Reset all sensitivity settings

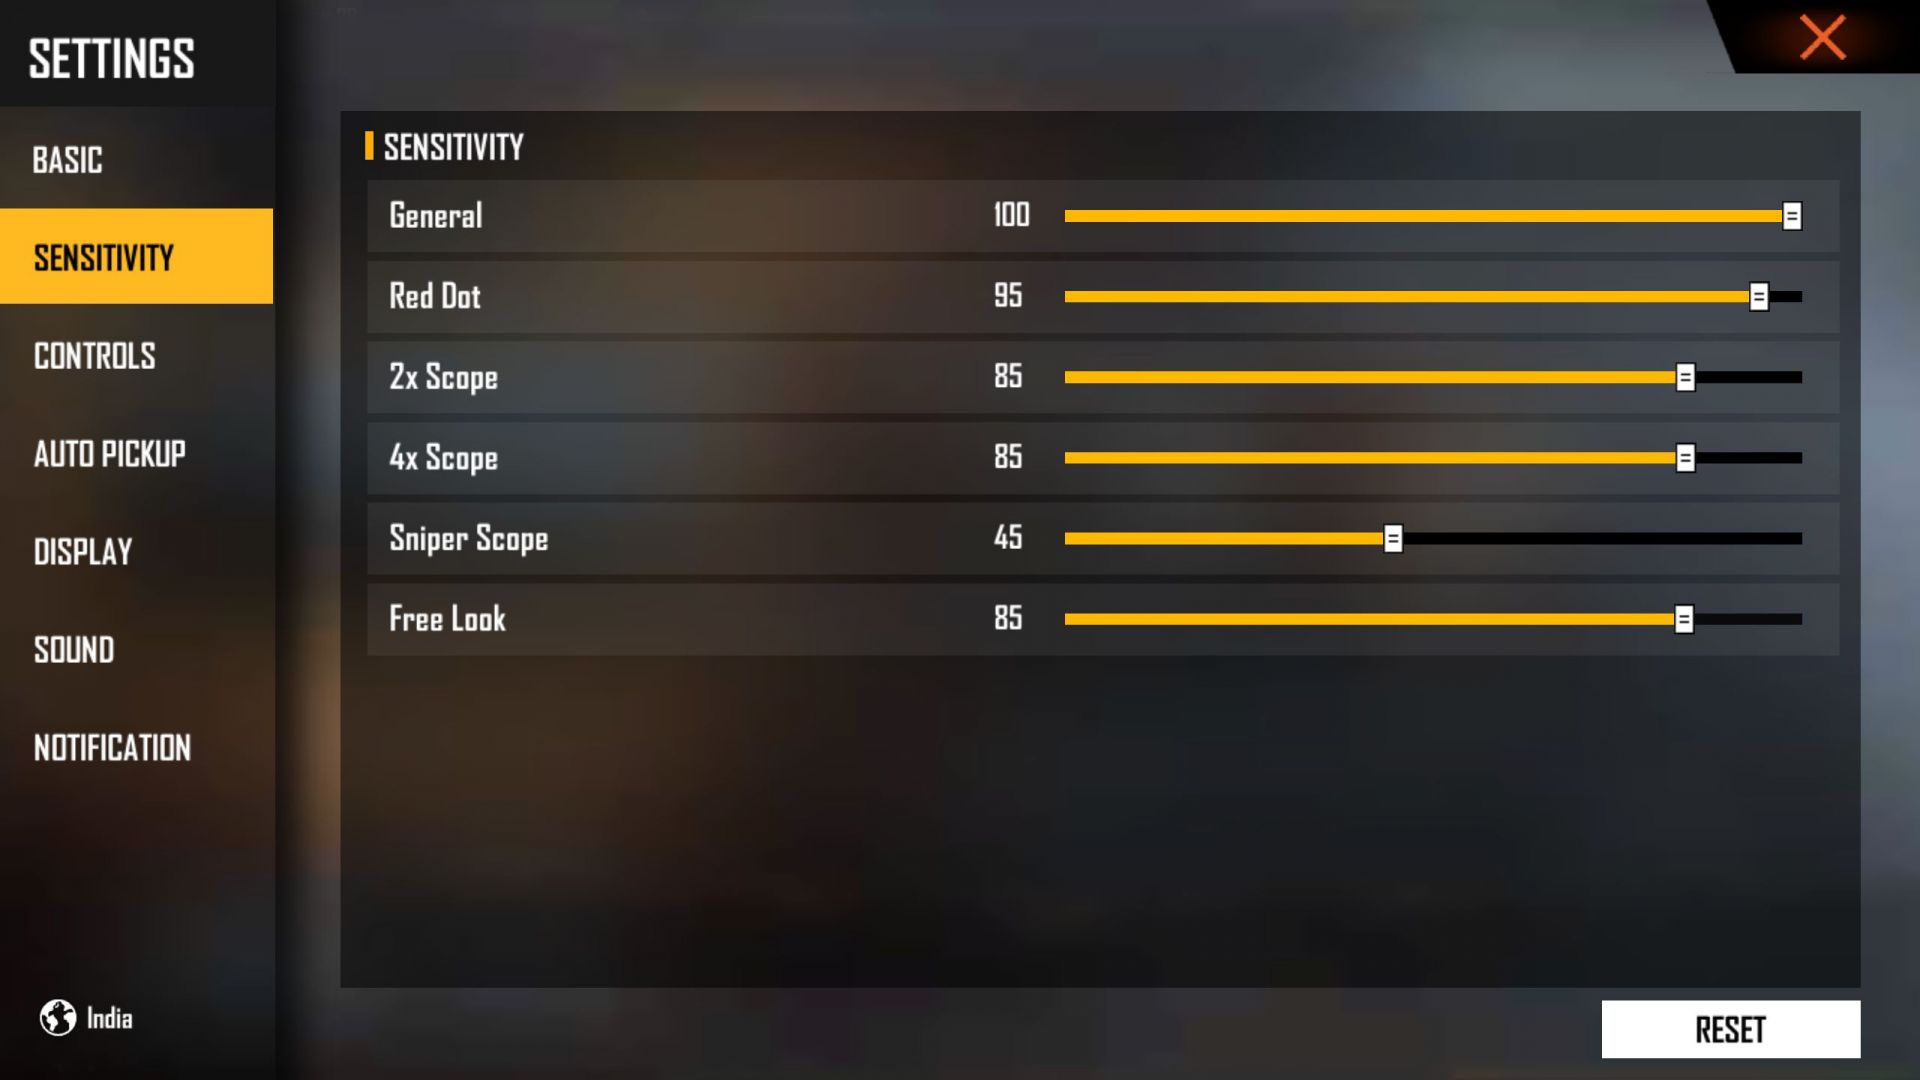(x=1730, y=1030)
